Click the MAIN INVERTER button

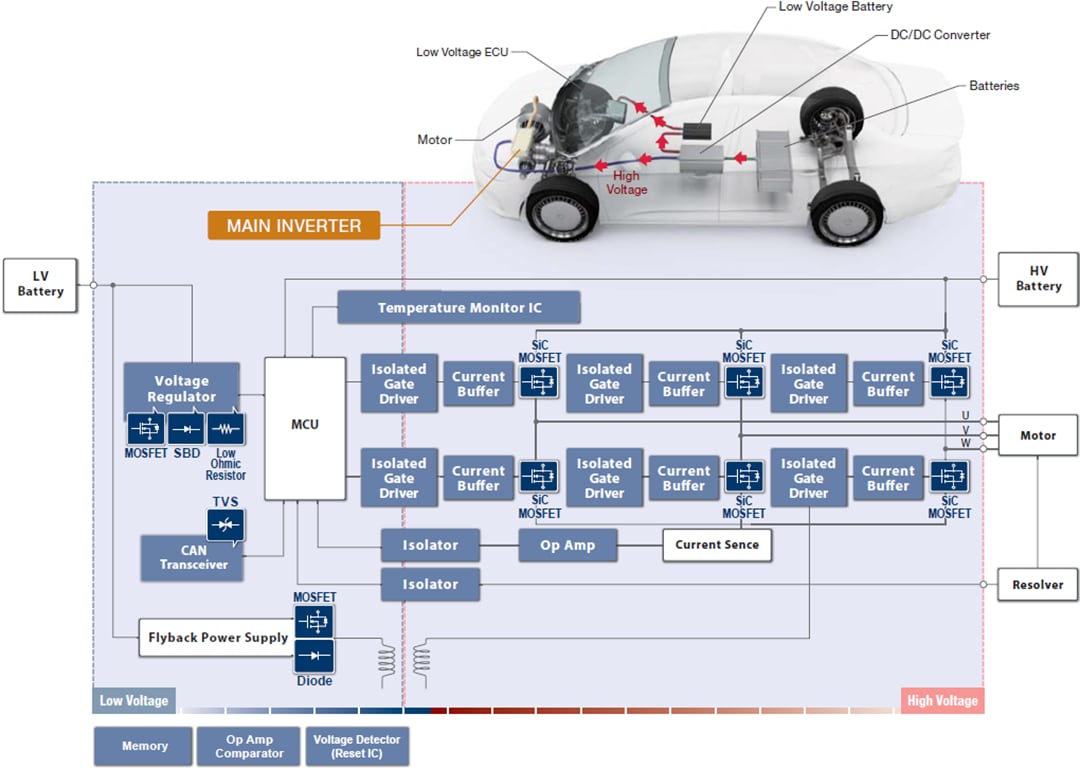coord(293,225)
